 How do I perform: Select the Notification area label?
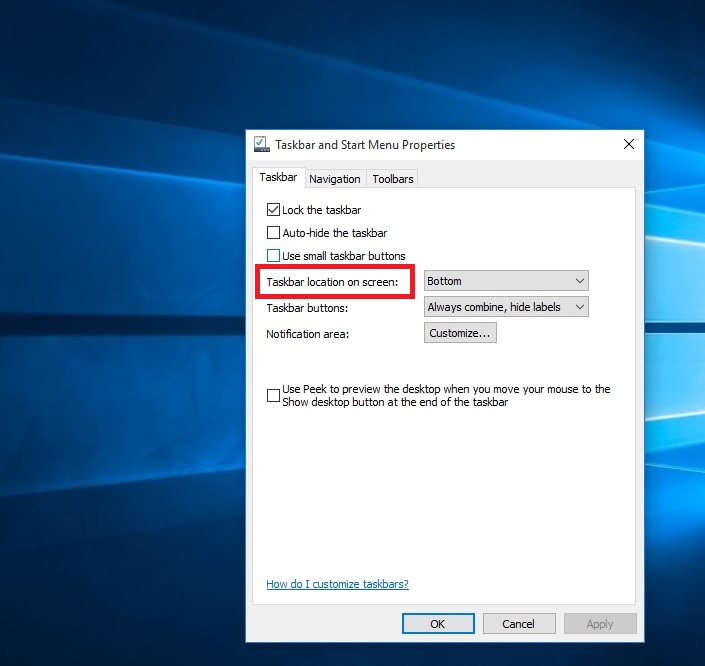tap(307, 334)
